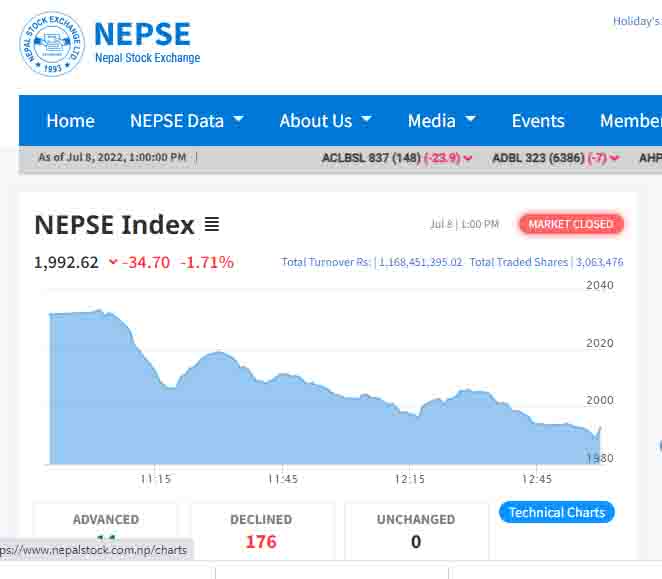Click the DECLINED 176 stat card

click(261, 532)
